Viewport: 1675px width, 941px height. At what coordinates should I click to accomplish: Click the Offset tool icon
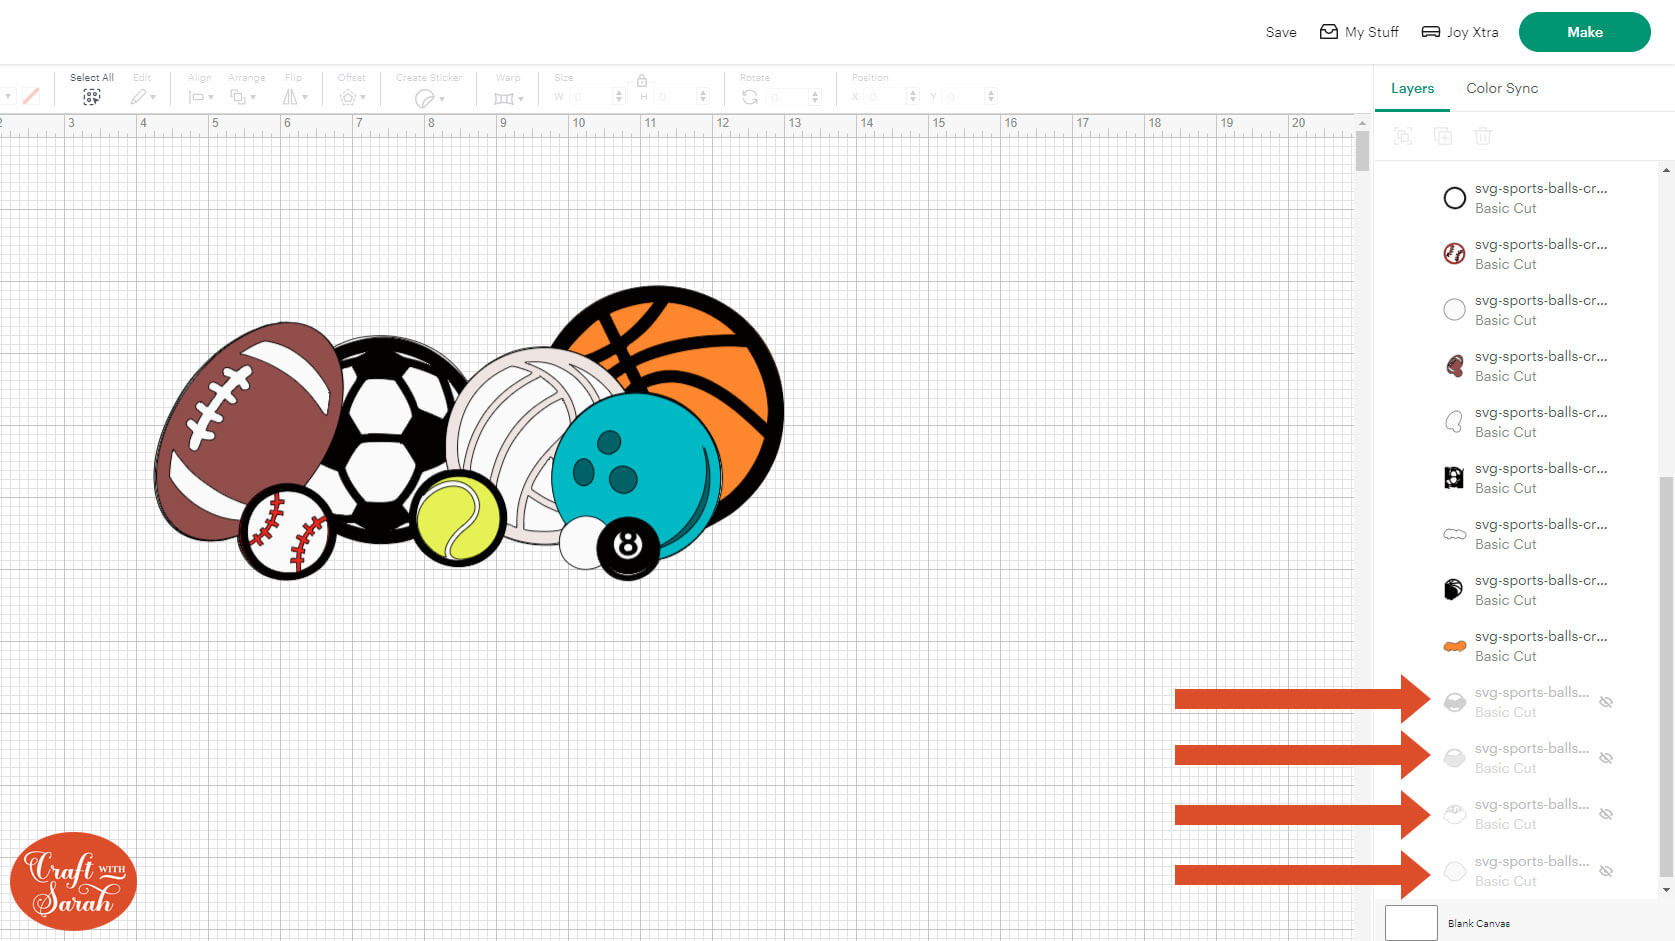click(x=347, y=97)
